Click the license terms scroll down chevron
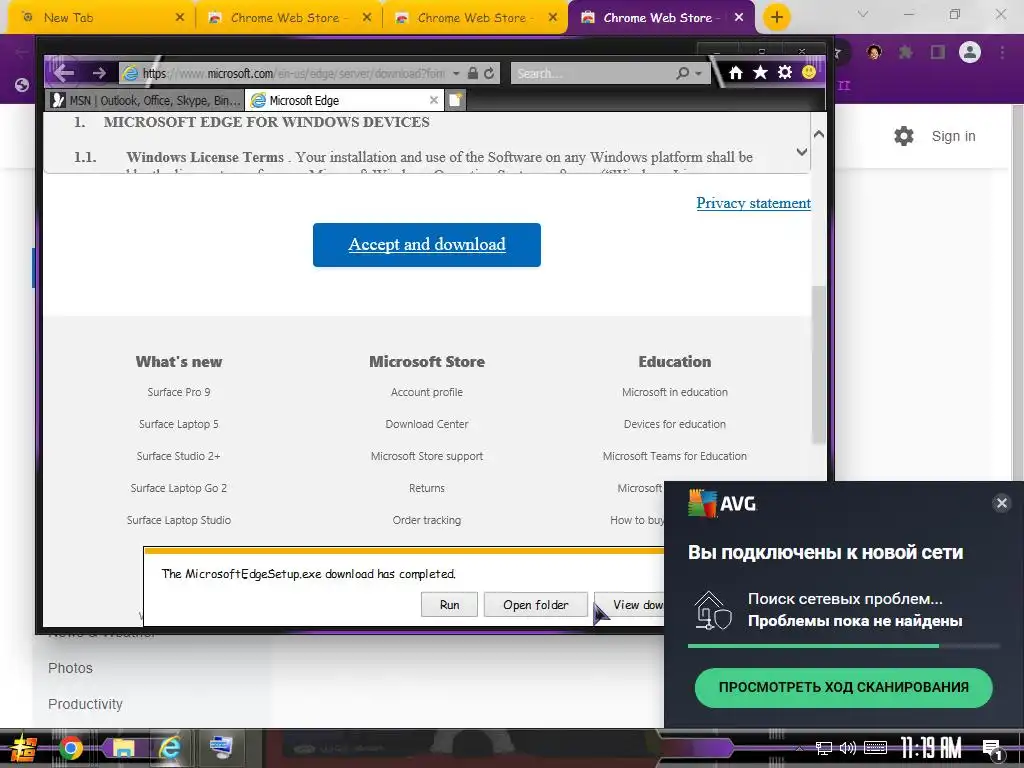Viewport: 1024px width, 768px height. pos(802,152)
